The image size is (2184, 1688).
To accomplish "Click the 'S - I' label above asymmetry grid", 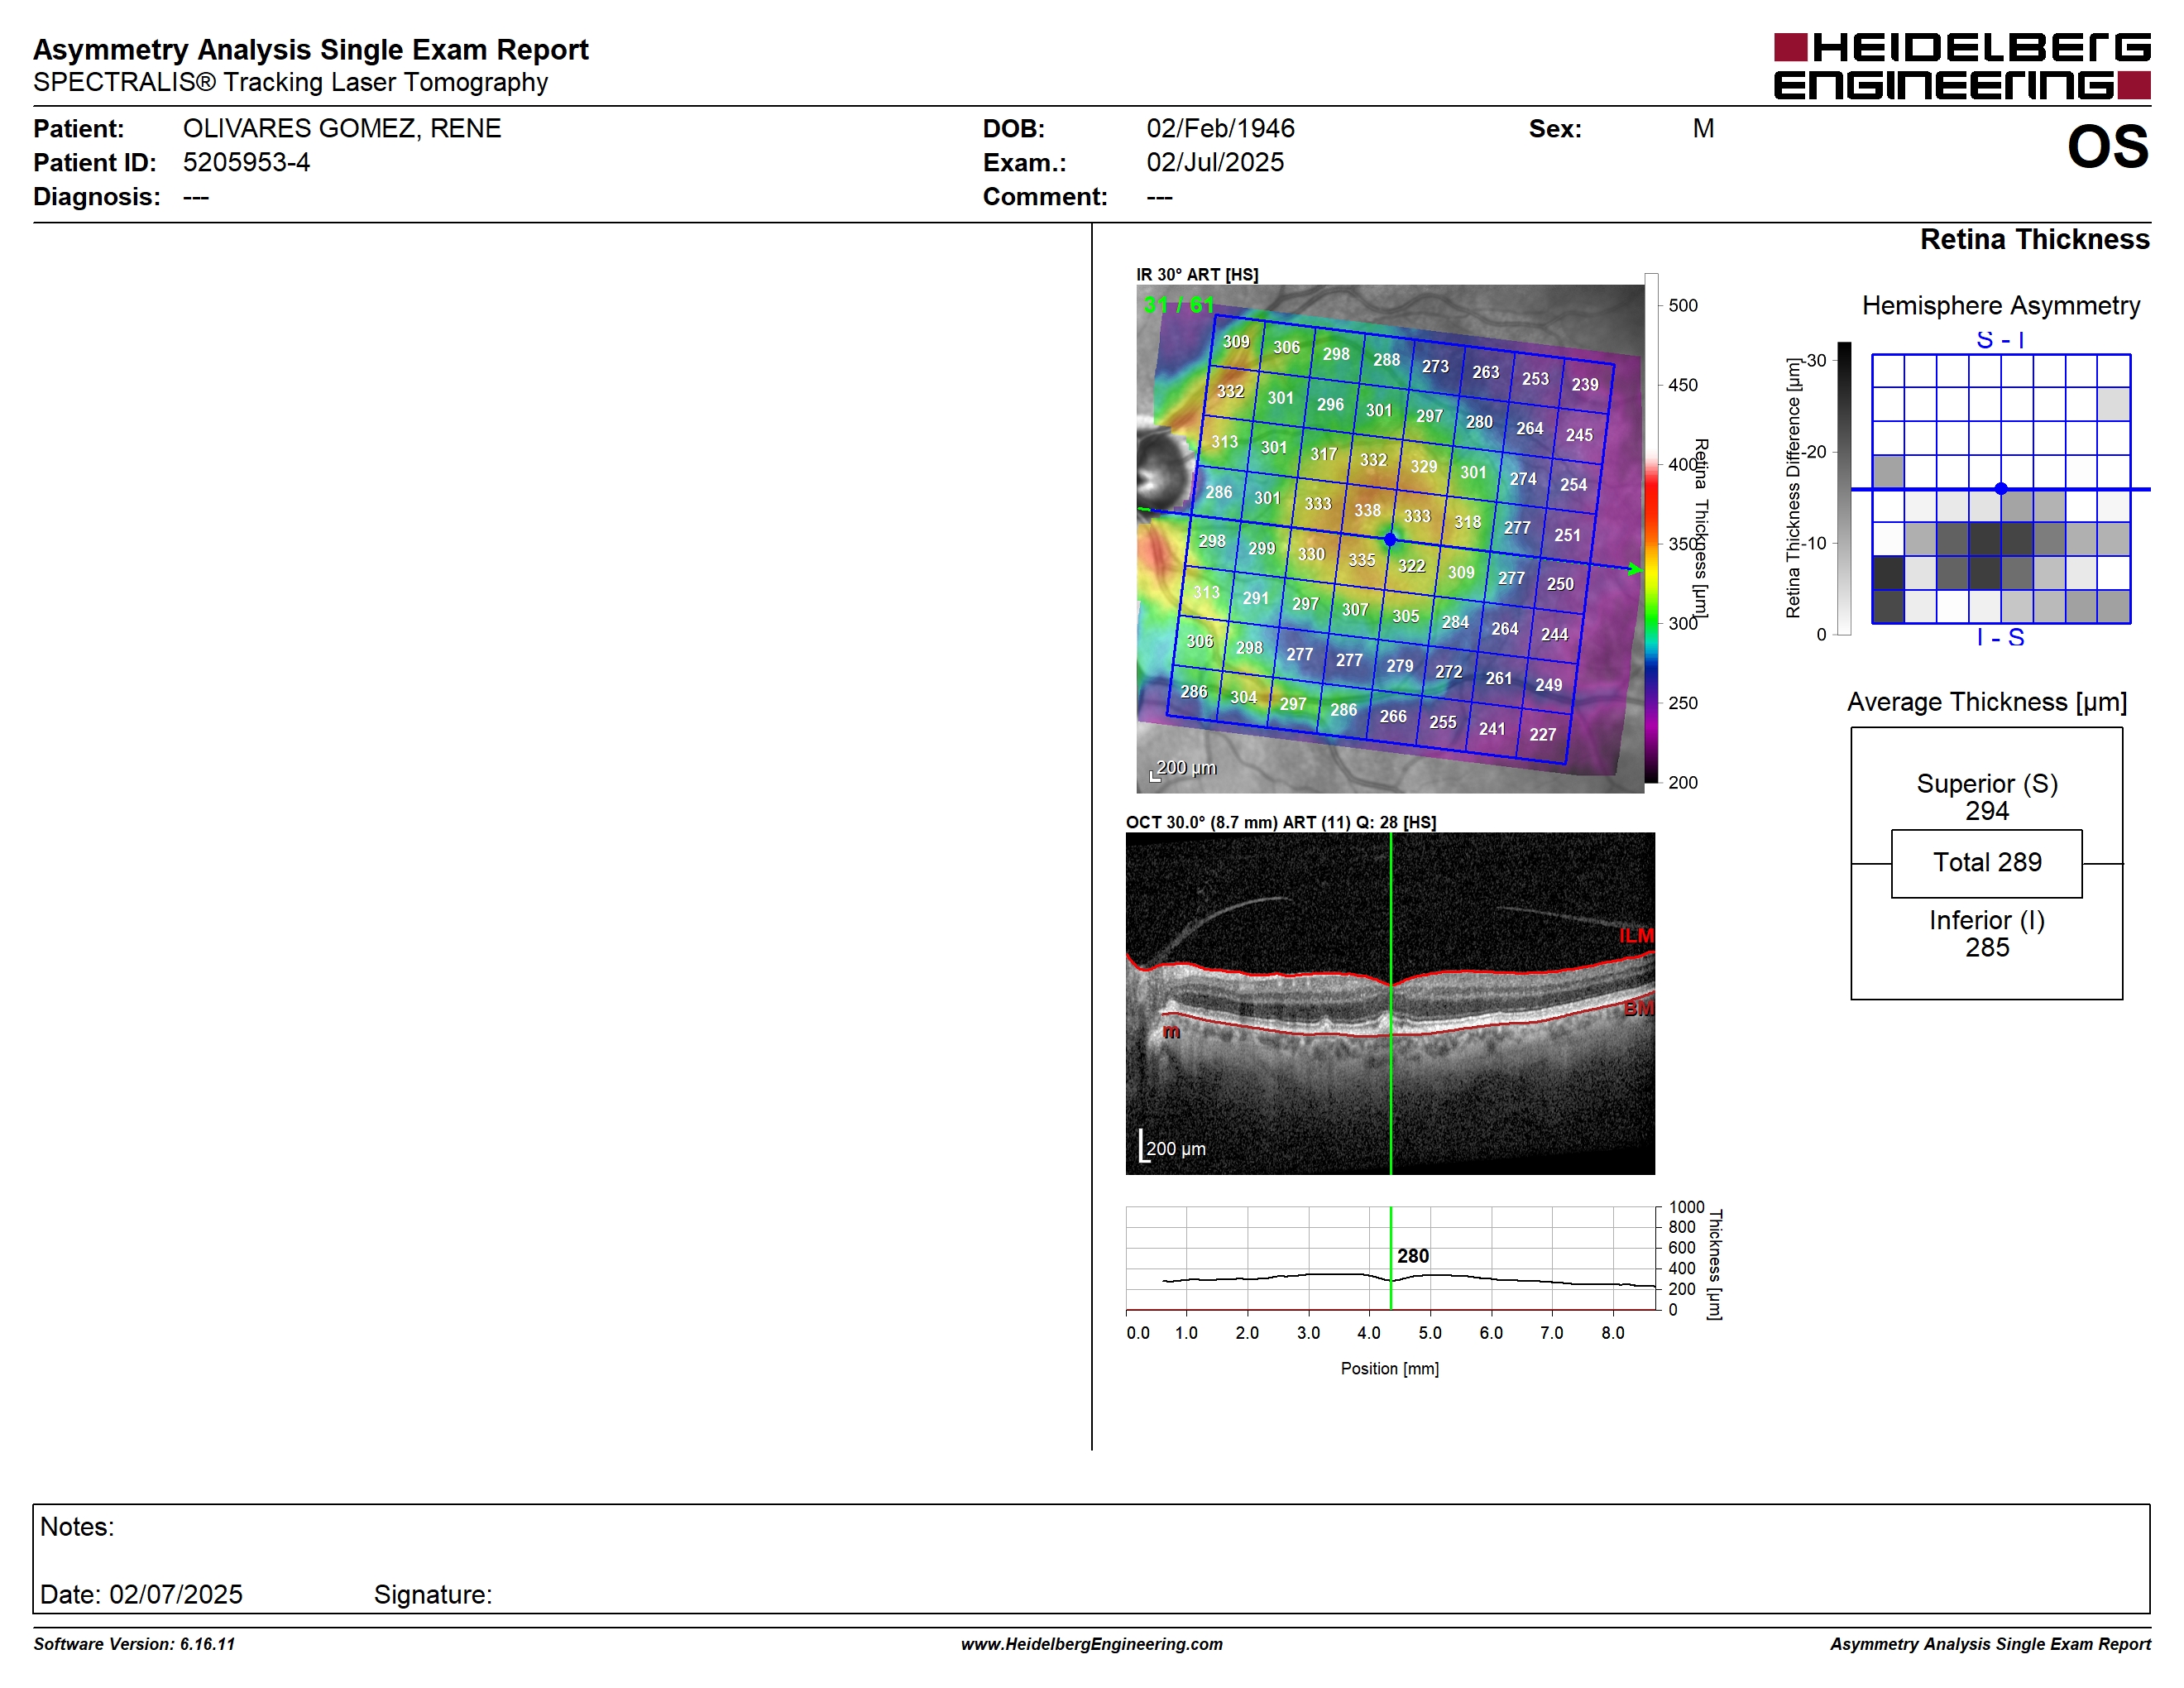I will [x=2000, y=340].
